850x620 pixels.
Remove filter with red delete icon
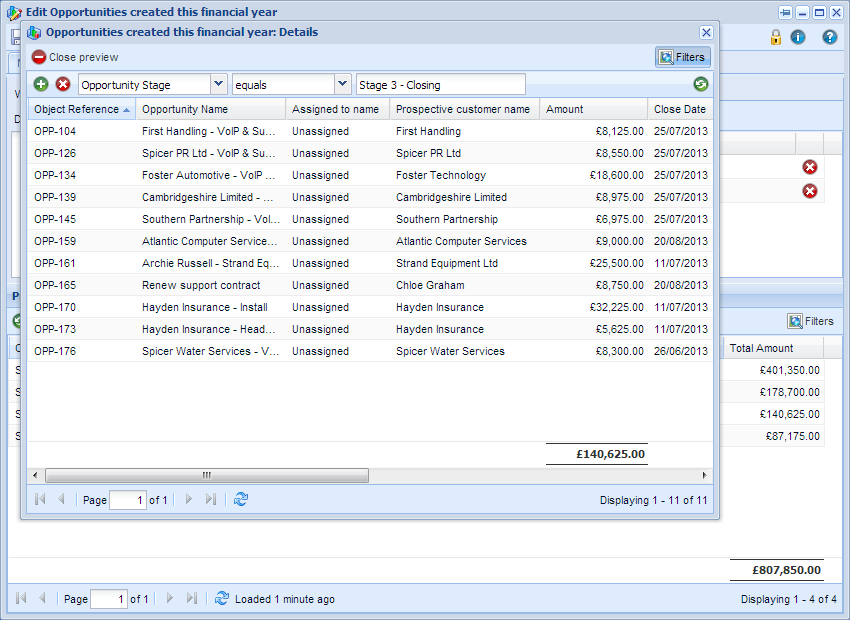[x=63, y=84]
